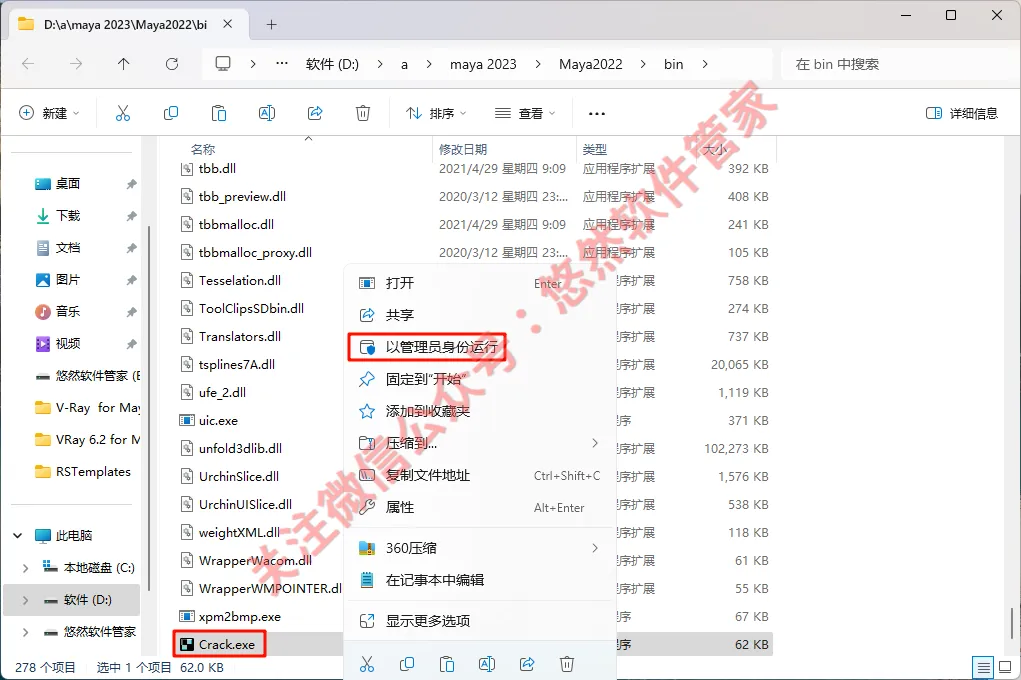Click the PC monitor icon in address bar
Viewport: 1021px width, 680px height.
(x=223, y=64)
